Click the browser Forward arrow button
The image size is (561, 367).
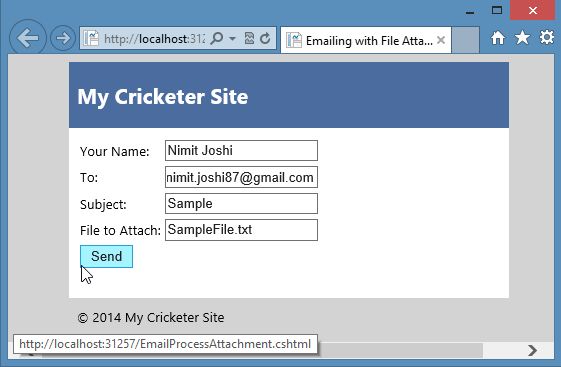click(x=63, y=38)
